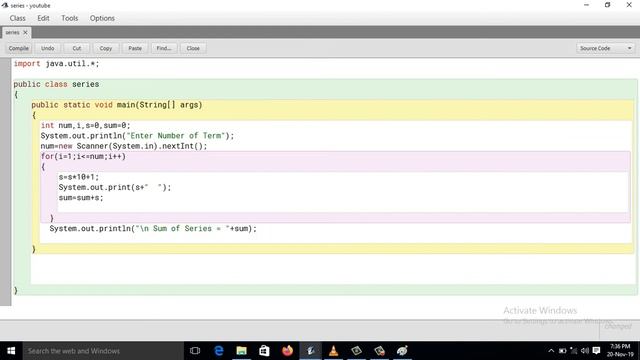640x360 pixels.
Task: Open Task View on the taskbar
Action: point(195,351)
